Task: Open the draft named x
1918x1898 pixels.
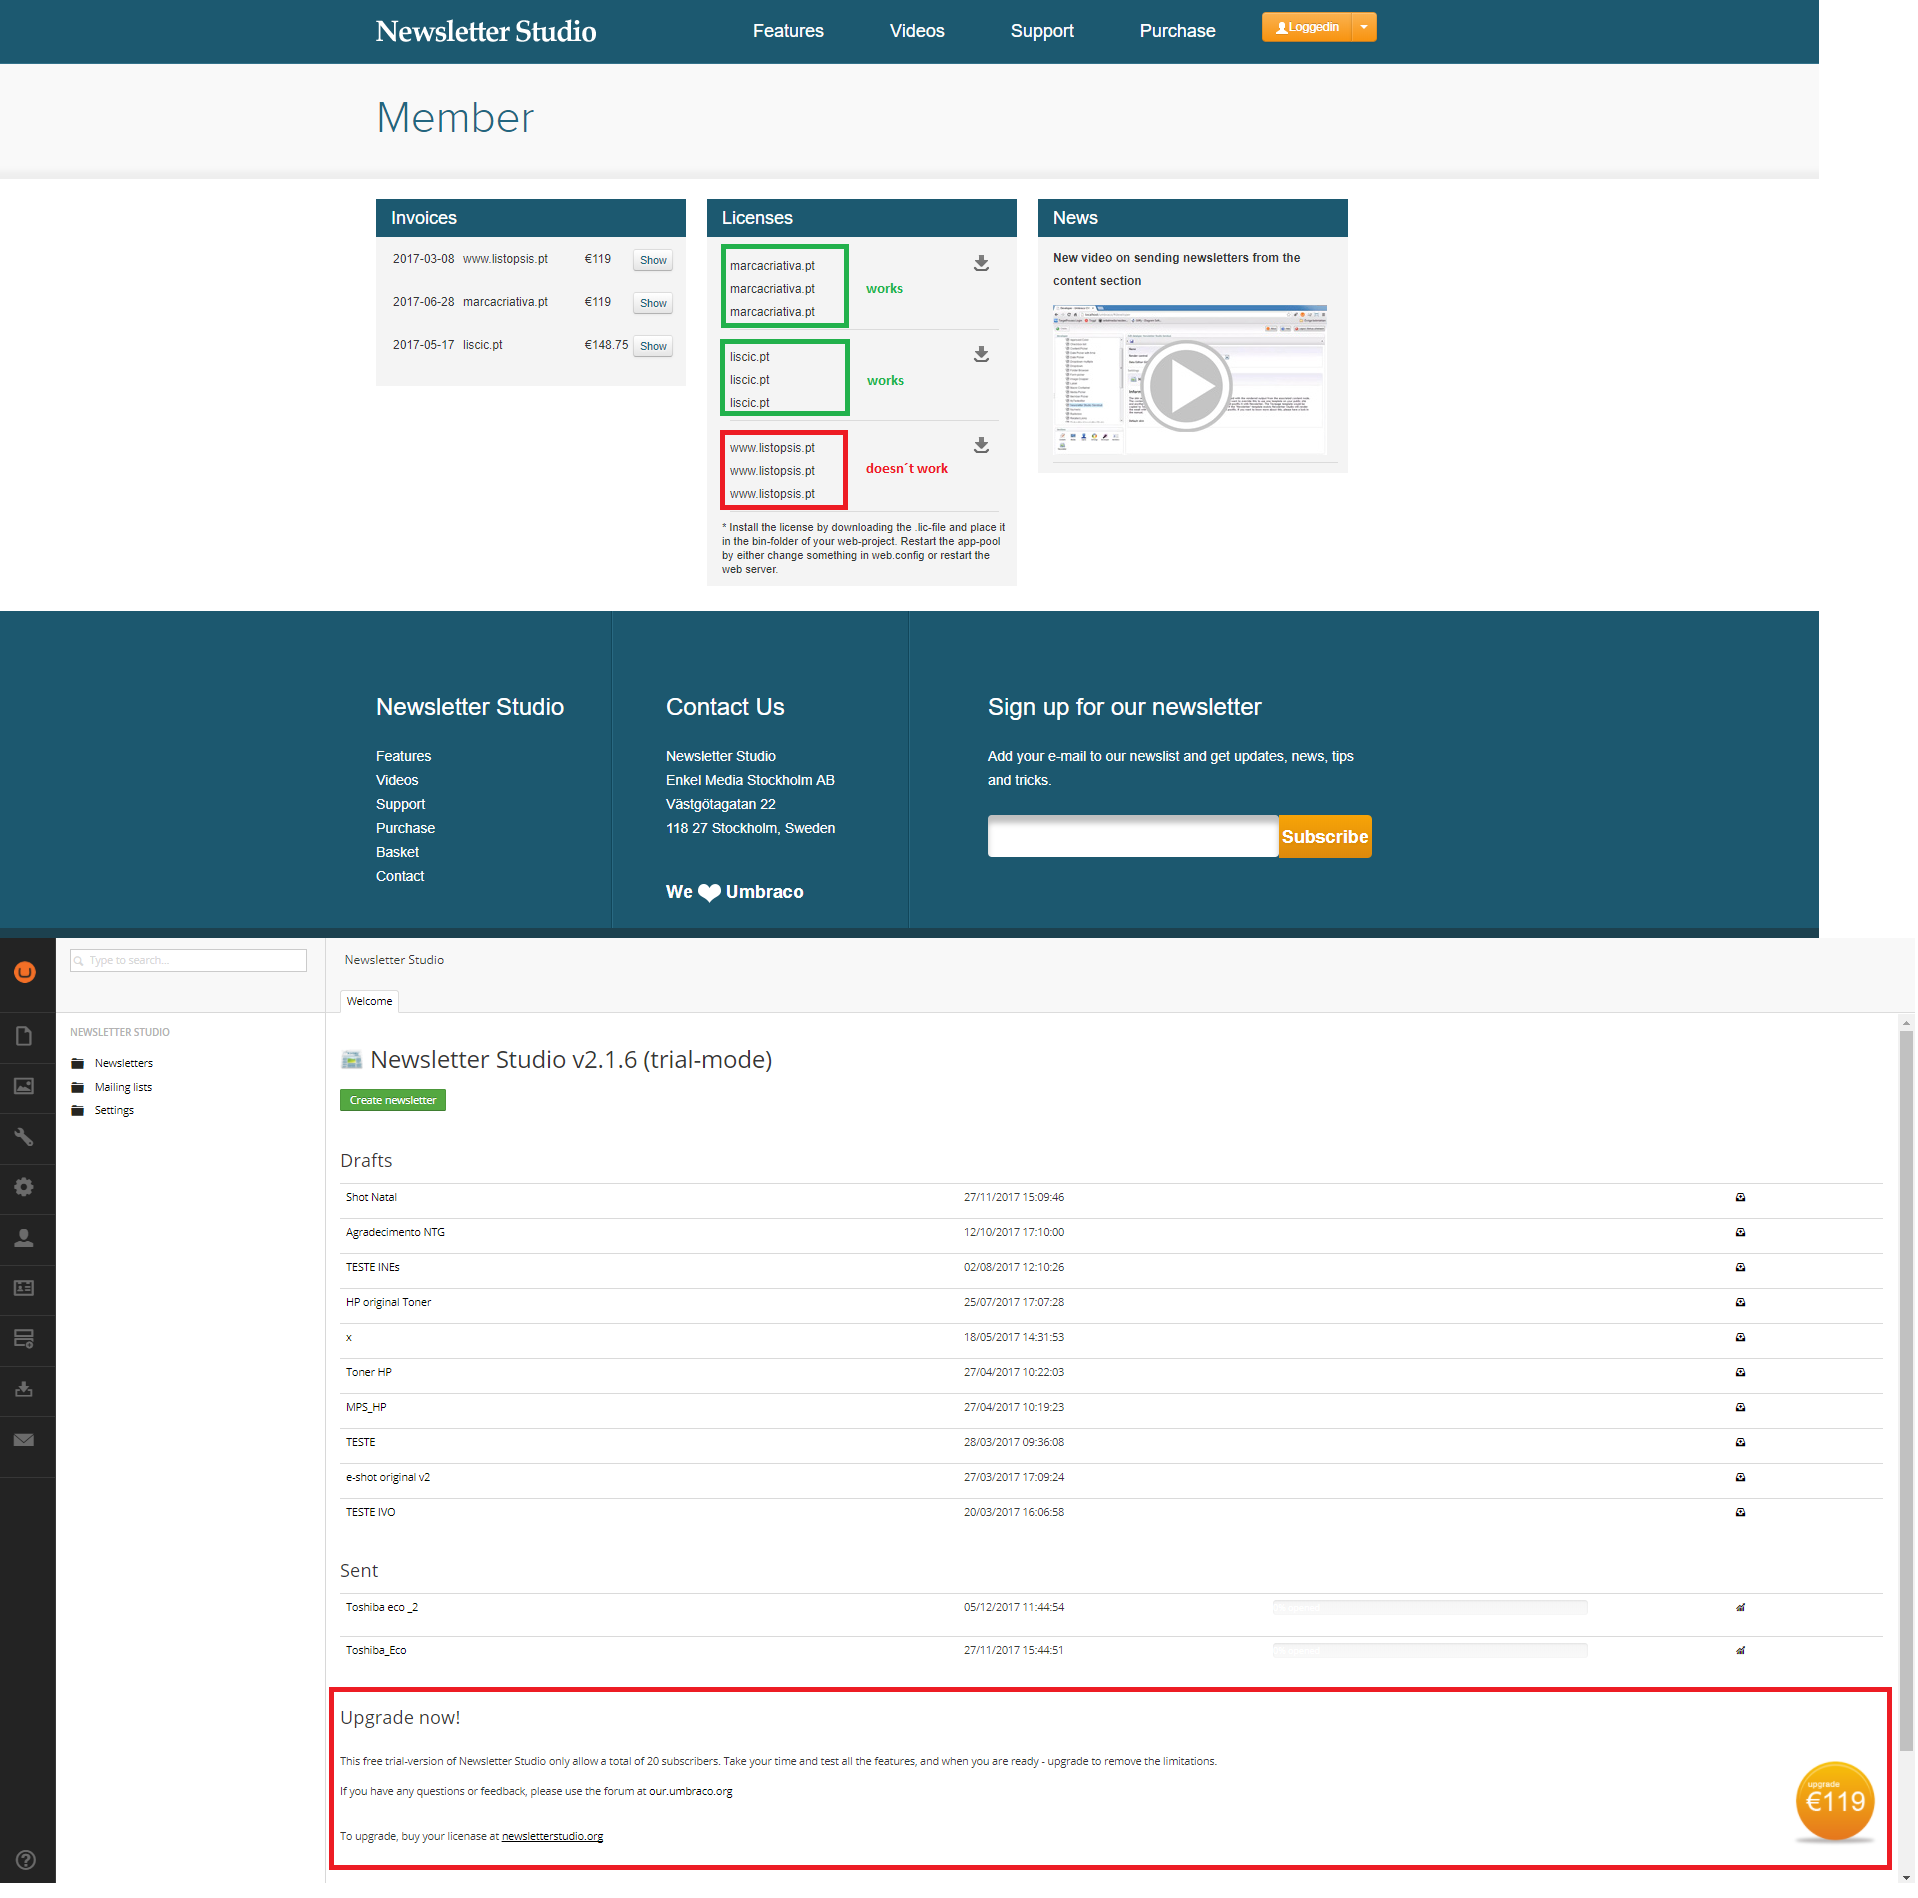Action: [x=349, y=1338]
